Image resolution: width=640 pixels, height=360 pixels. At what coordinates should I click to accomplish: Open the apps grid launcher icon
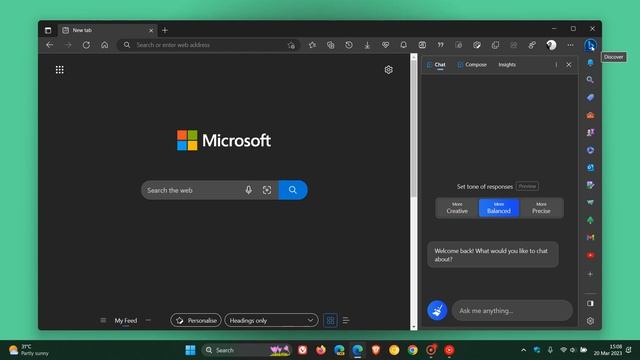[x=60, y=70]
